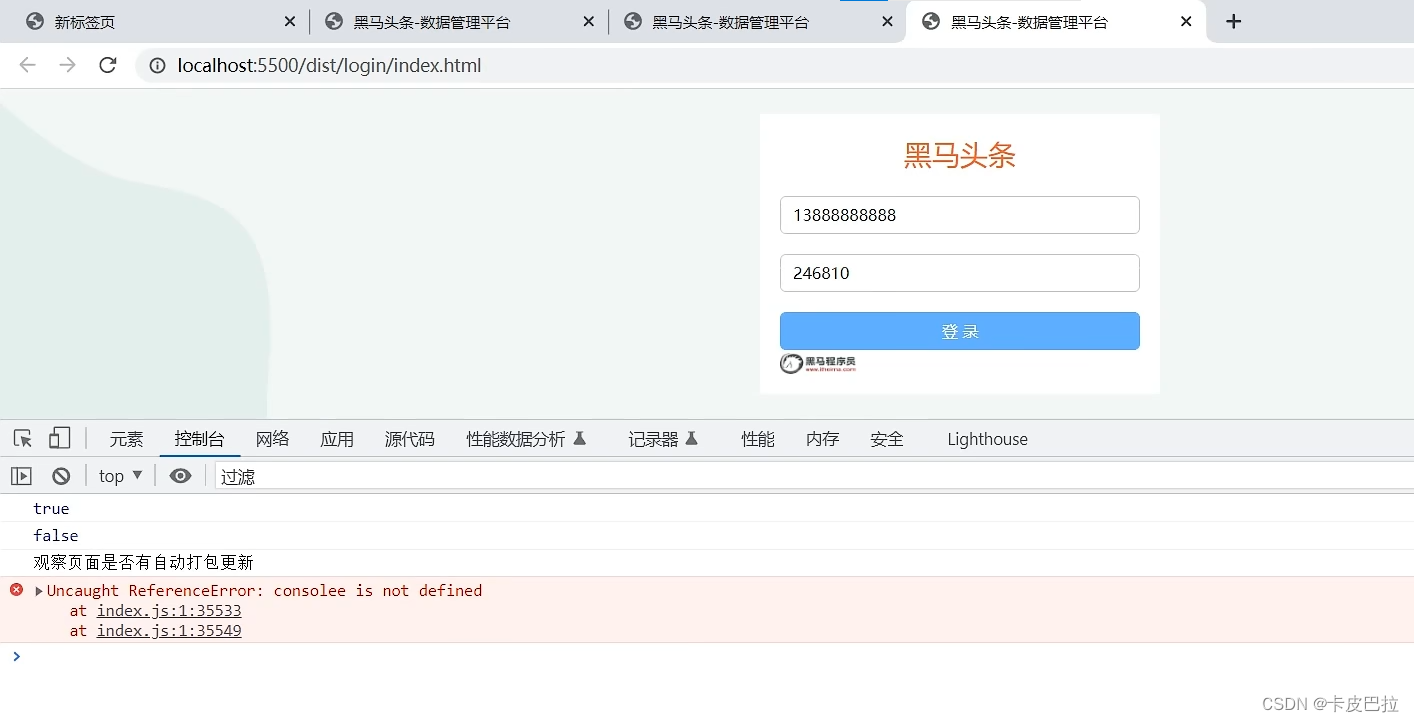The width and height of the screenshot is (1414, 722).
Task: Click the red error icon in the console
Action: (x=16, y=590)
